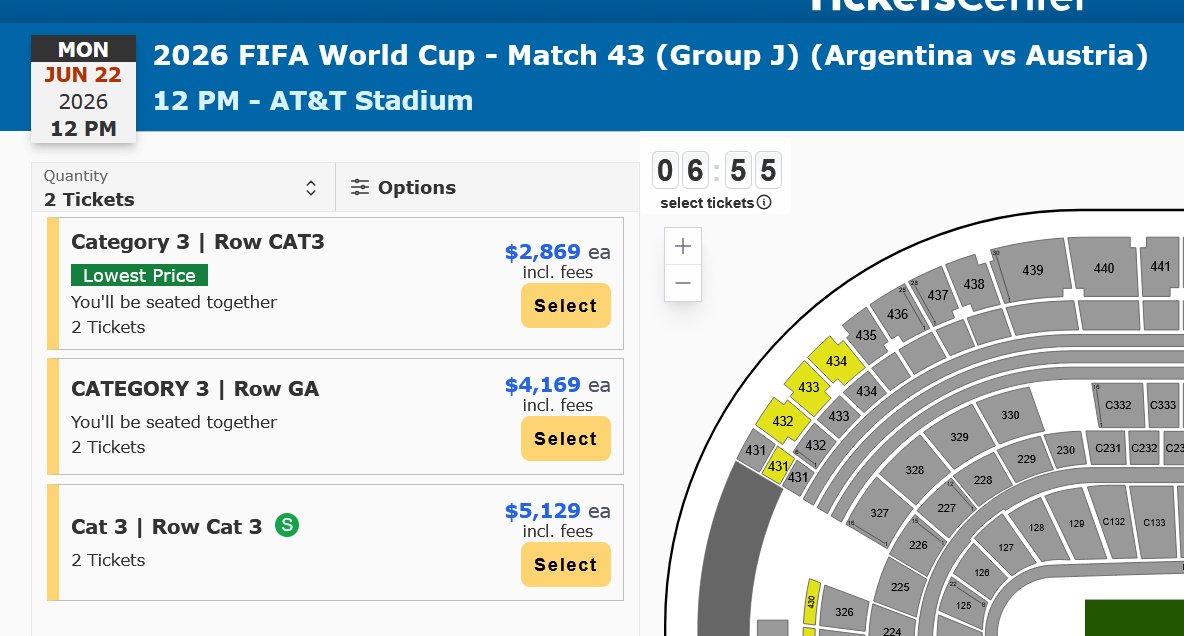The height and width of the screenshot is (636, 1184).
Task: Click the zoom out minus button
Action: tap(683, 283)
